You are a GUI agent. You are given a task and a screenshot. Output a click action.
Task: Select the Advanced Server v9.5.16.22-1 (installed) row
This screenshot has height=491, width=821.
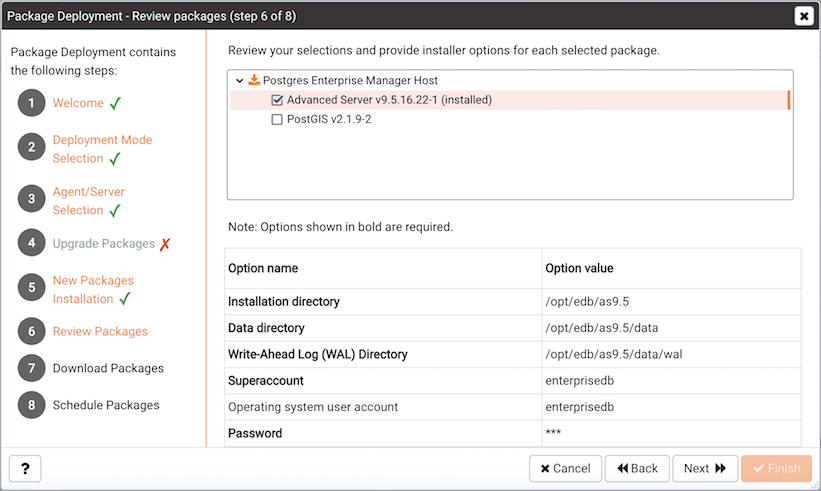click(509, 100)
